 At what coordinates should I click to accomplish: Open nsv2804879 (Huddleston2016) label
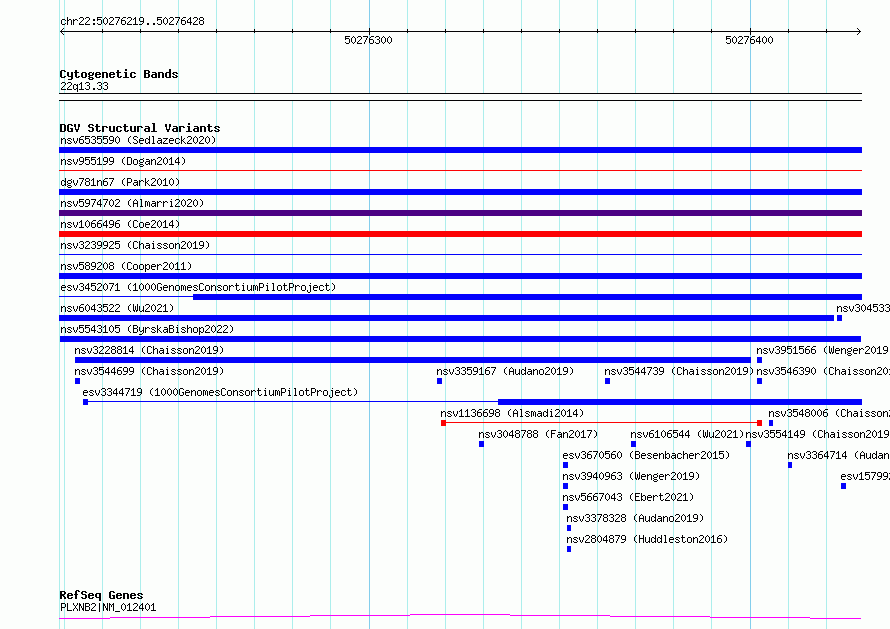pyautogui.click(x=647, y=539)
